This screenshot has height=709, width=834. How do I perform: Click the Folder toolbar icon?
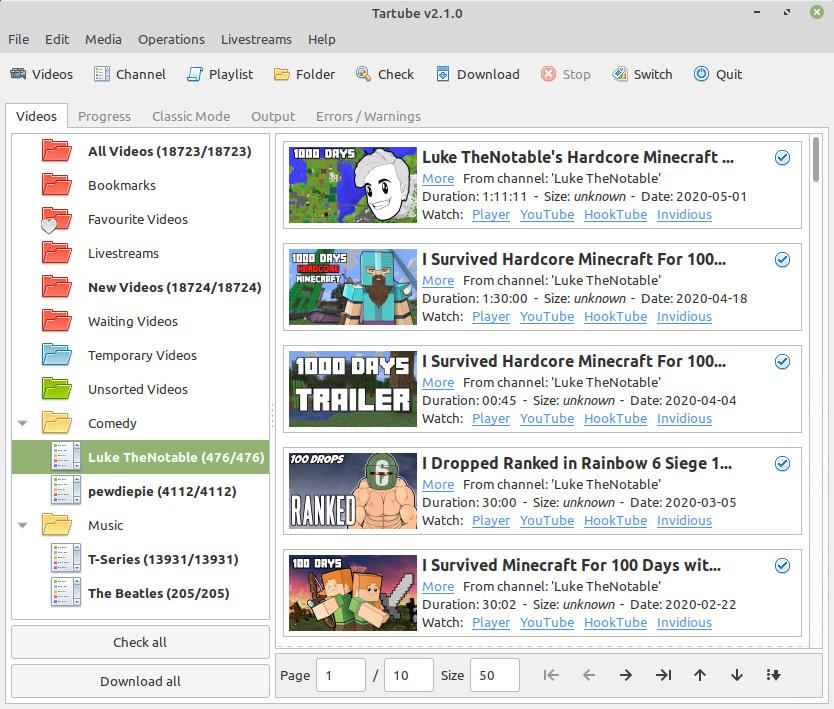pos(282,74)
